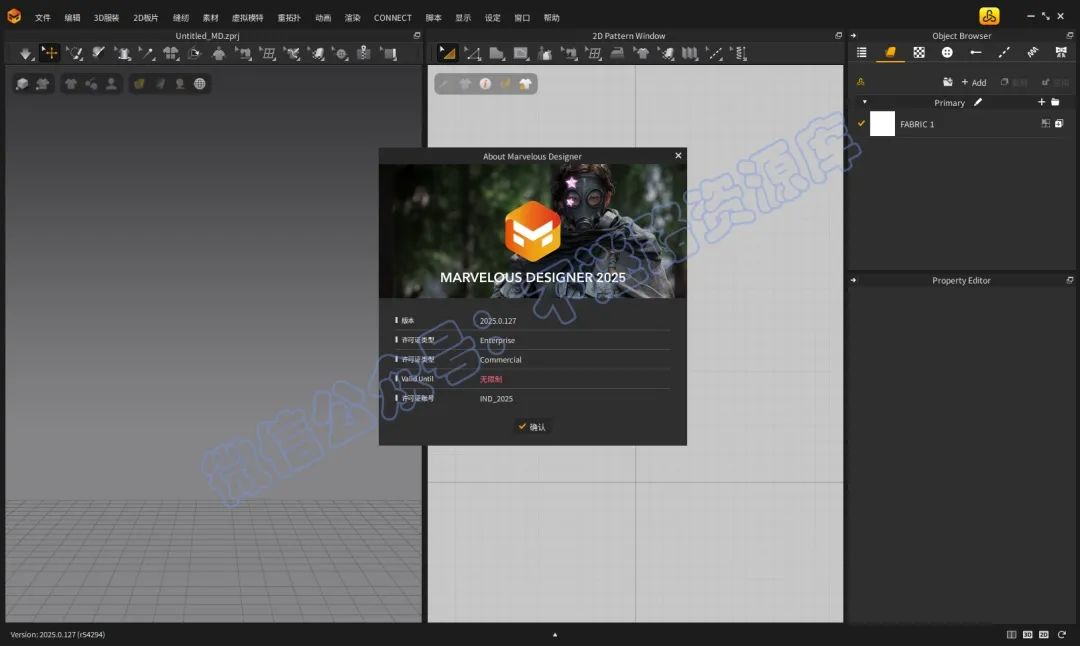Select the grid-pattern tool in 3D toolbar
This screenshot has width=1080, height=646.
click(268, 53)
